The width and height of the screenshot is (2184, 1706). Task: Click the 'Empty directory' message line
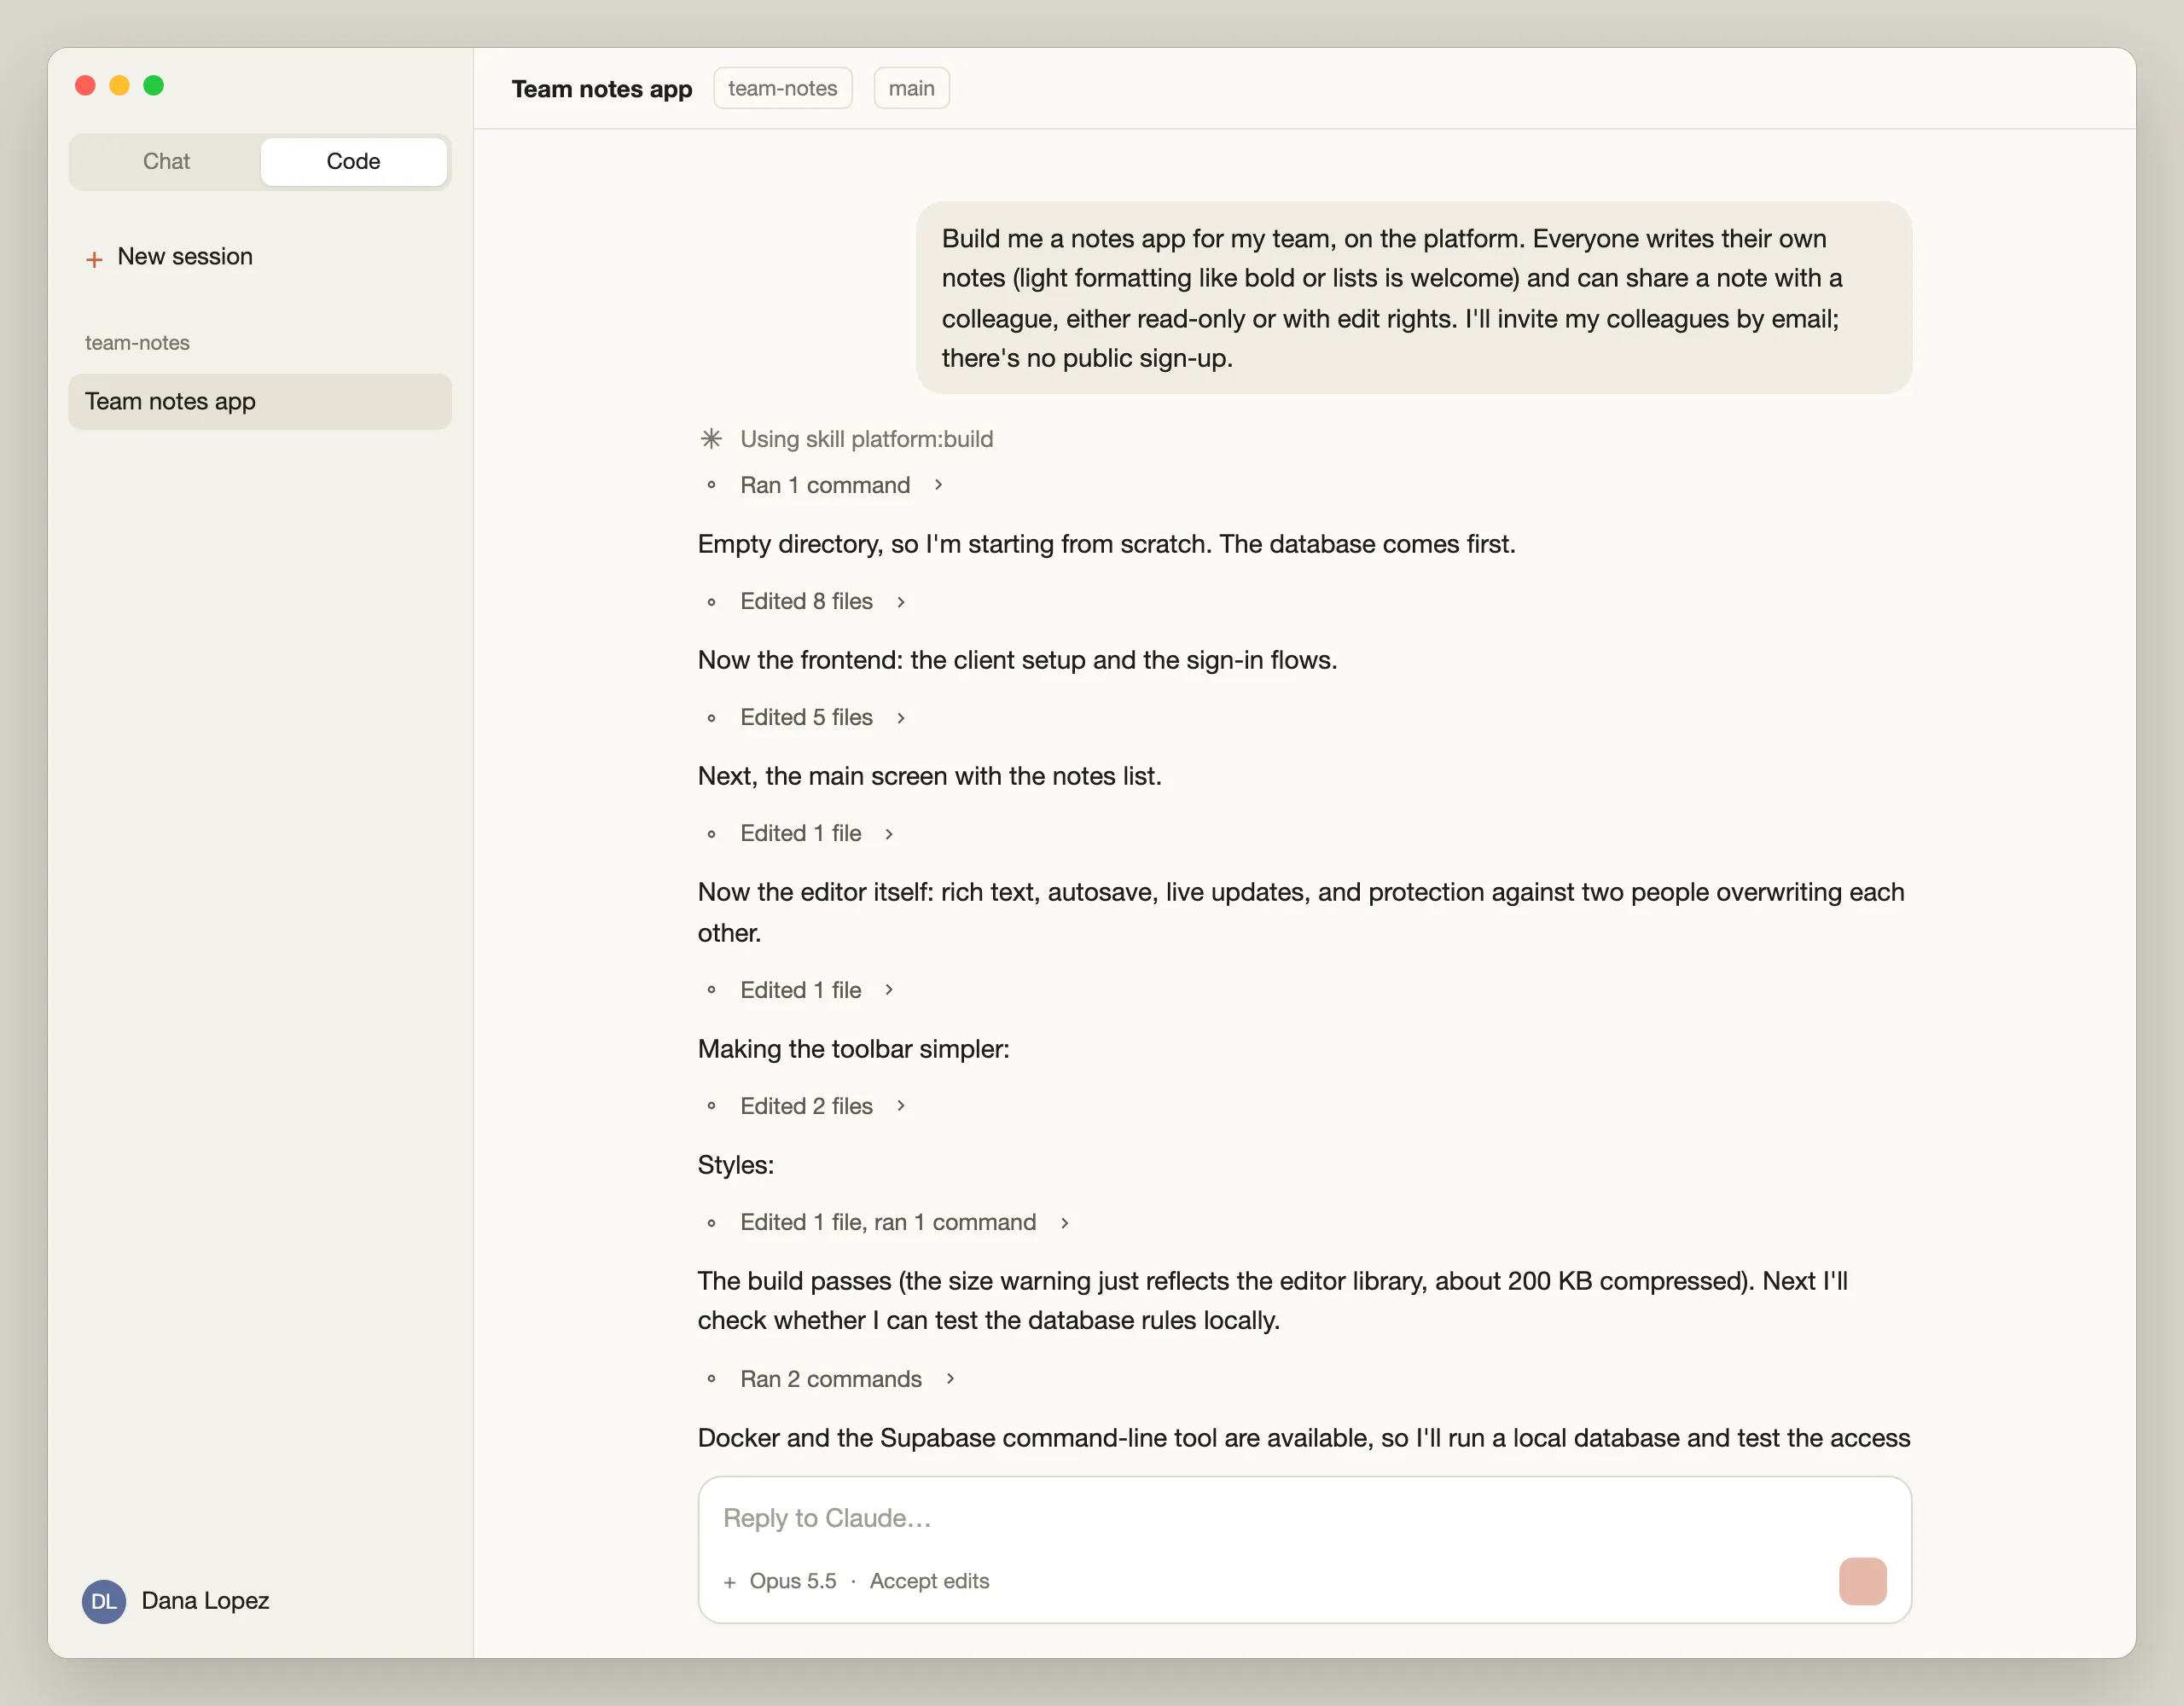1106,544
